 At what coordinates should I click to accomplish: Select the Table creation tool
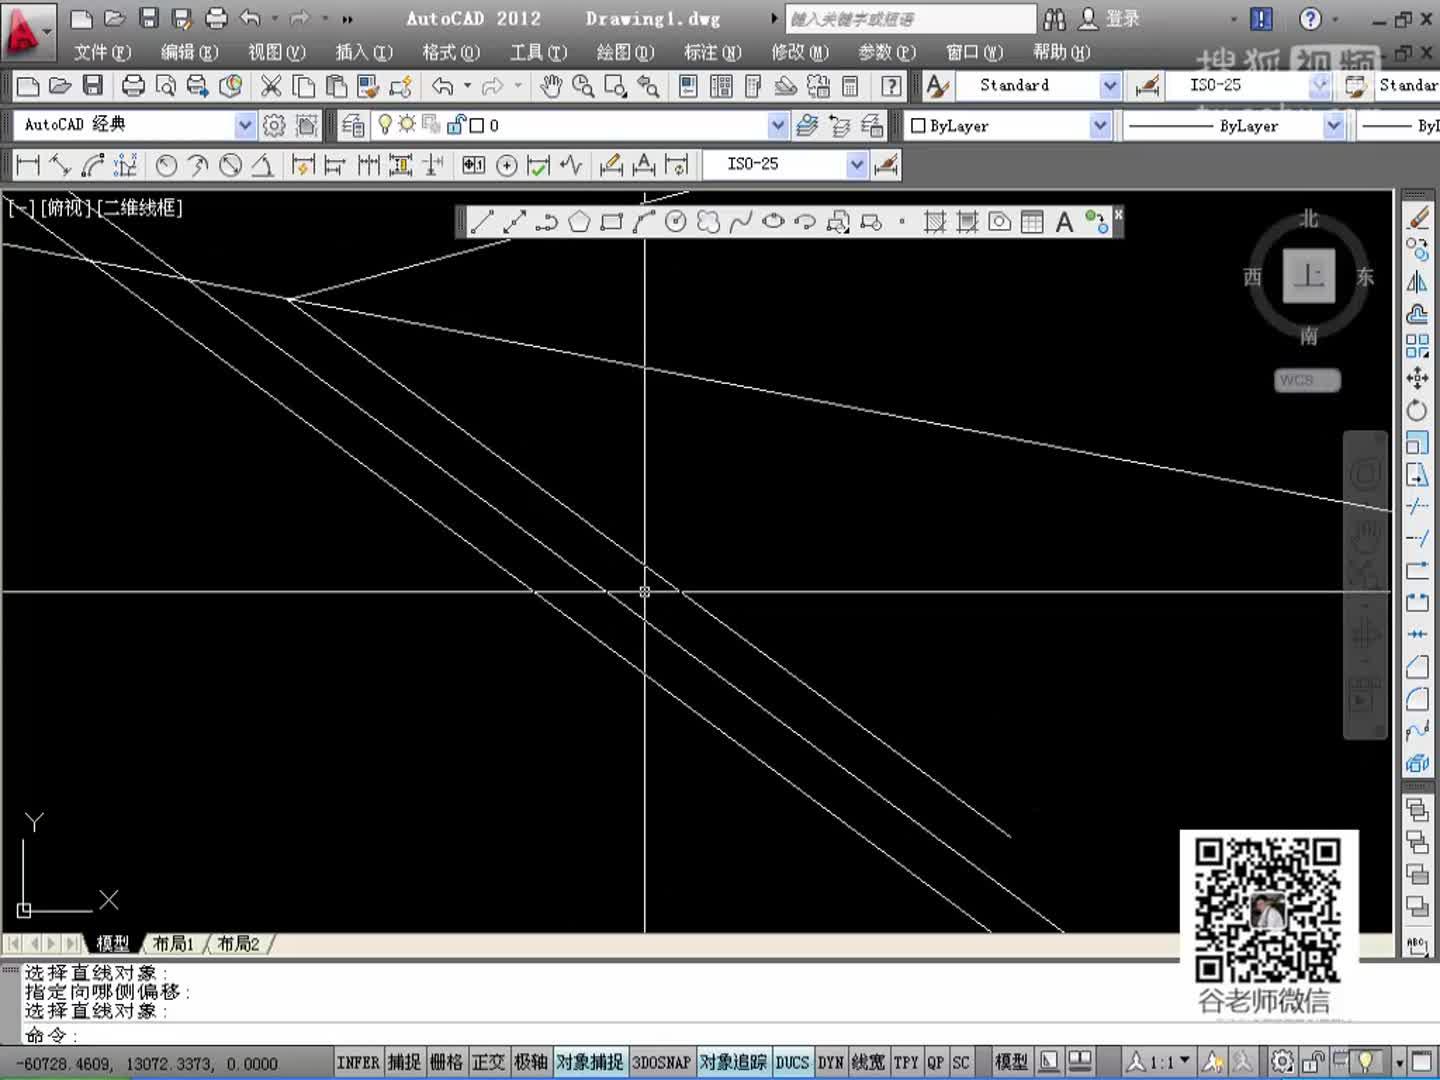point(1031,222)
